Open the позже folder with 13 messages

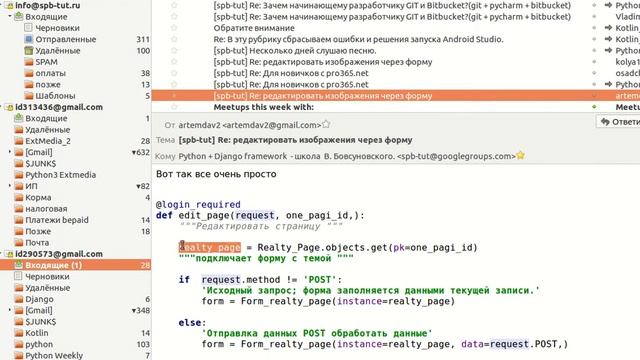tap(48, 84)
